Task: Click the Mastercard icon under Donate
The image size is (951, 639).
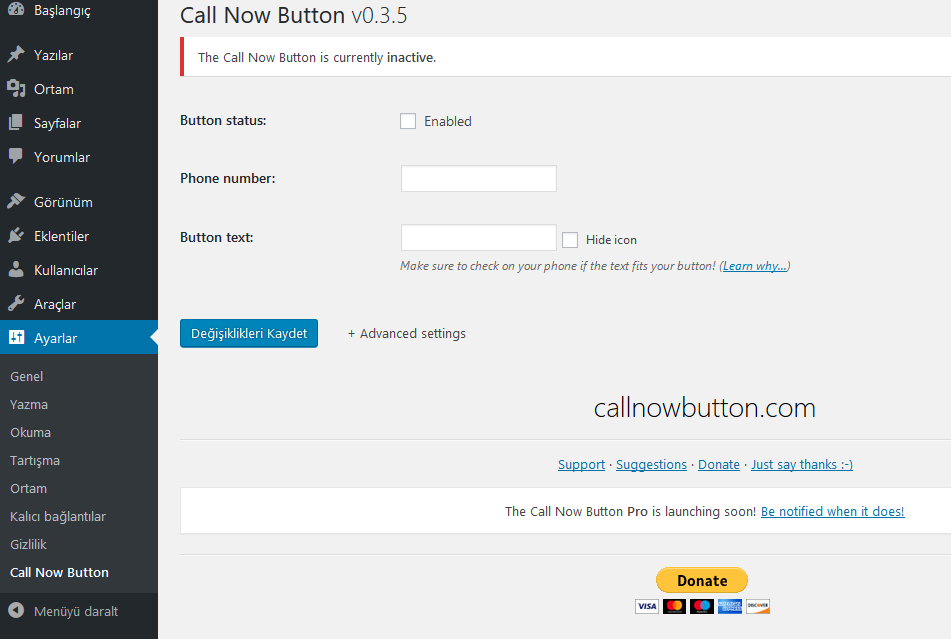Action: coord(674,606)
